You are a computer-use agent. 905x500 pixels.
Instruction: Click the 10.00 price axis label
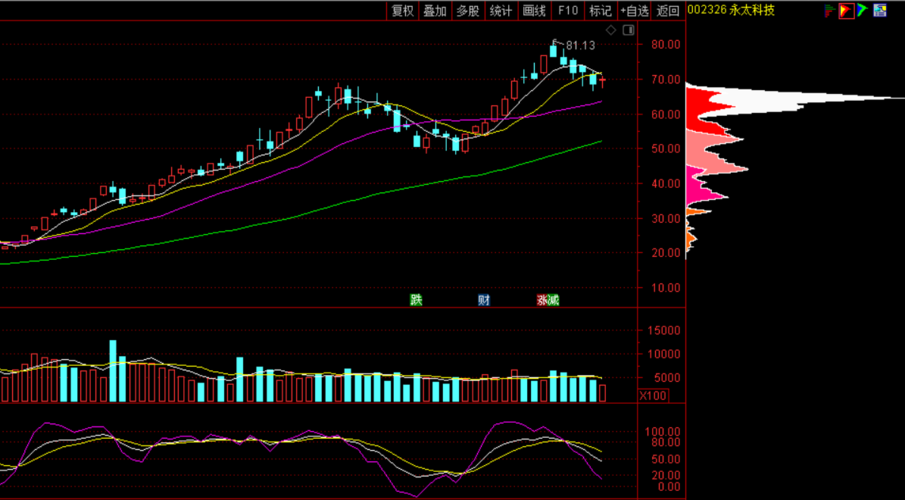(665, 288)
